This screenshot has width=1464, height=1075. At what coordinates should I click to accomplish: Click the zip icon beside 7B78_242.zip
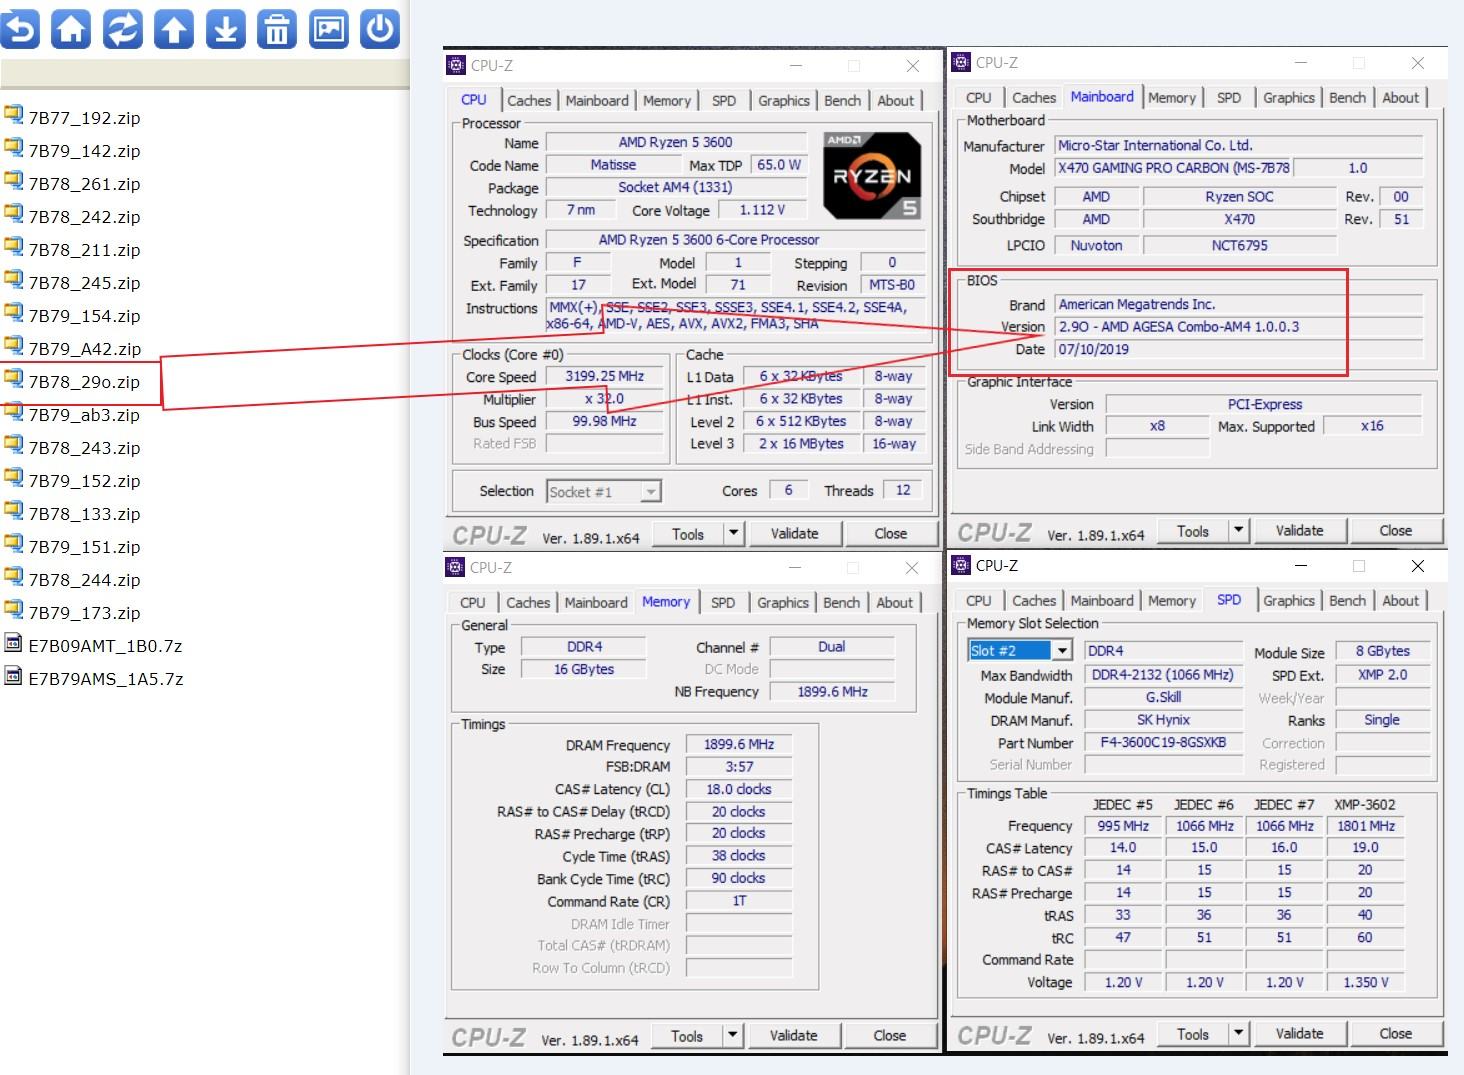[13, 215]
